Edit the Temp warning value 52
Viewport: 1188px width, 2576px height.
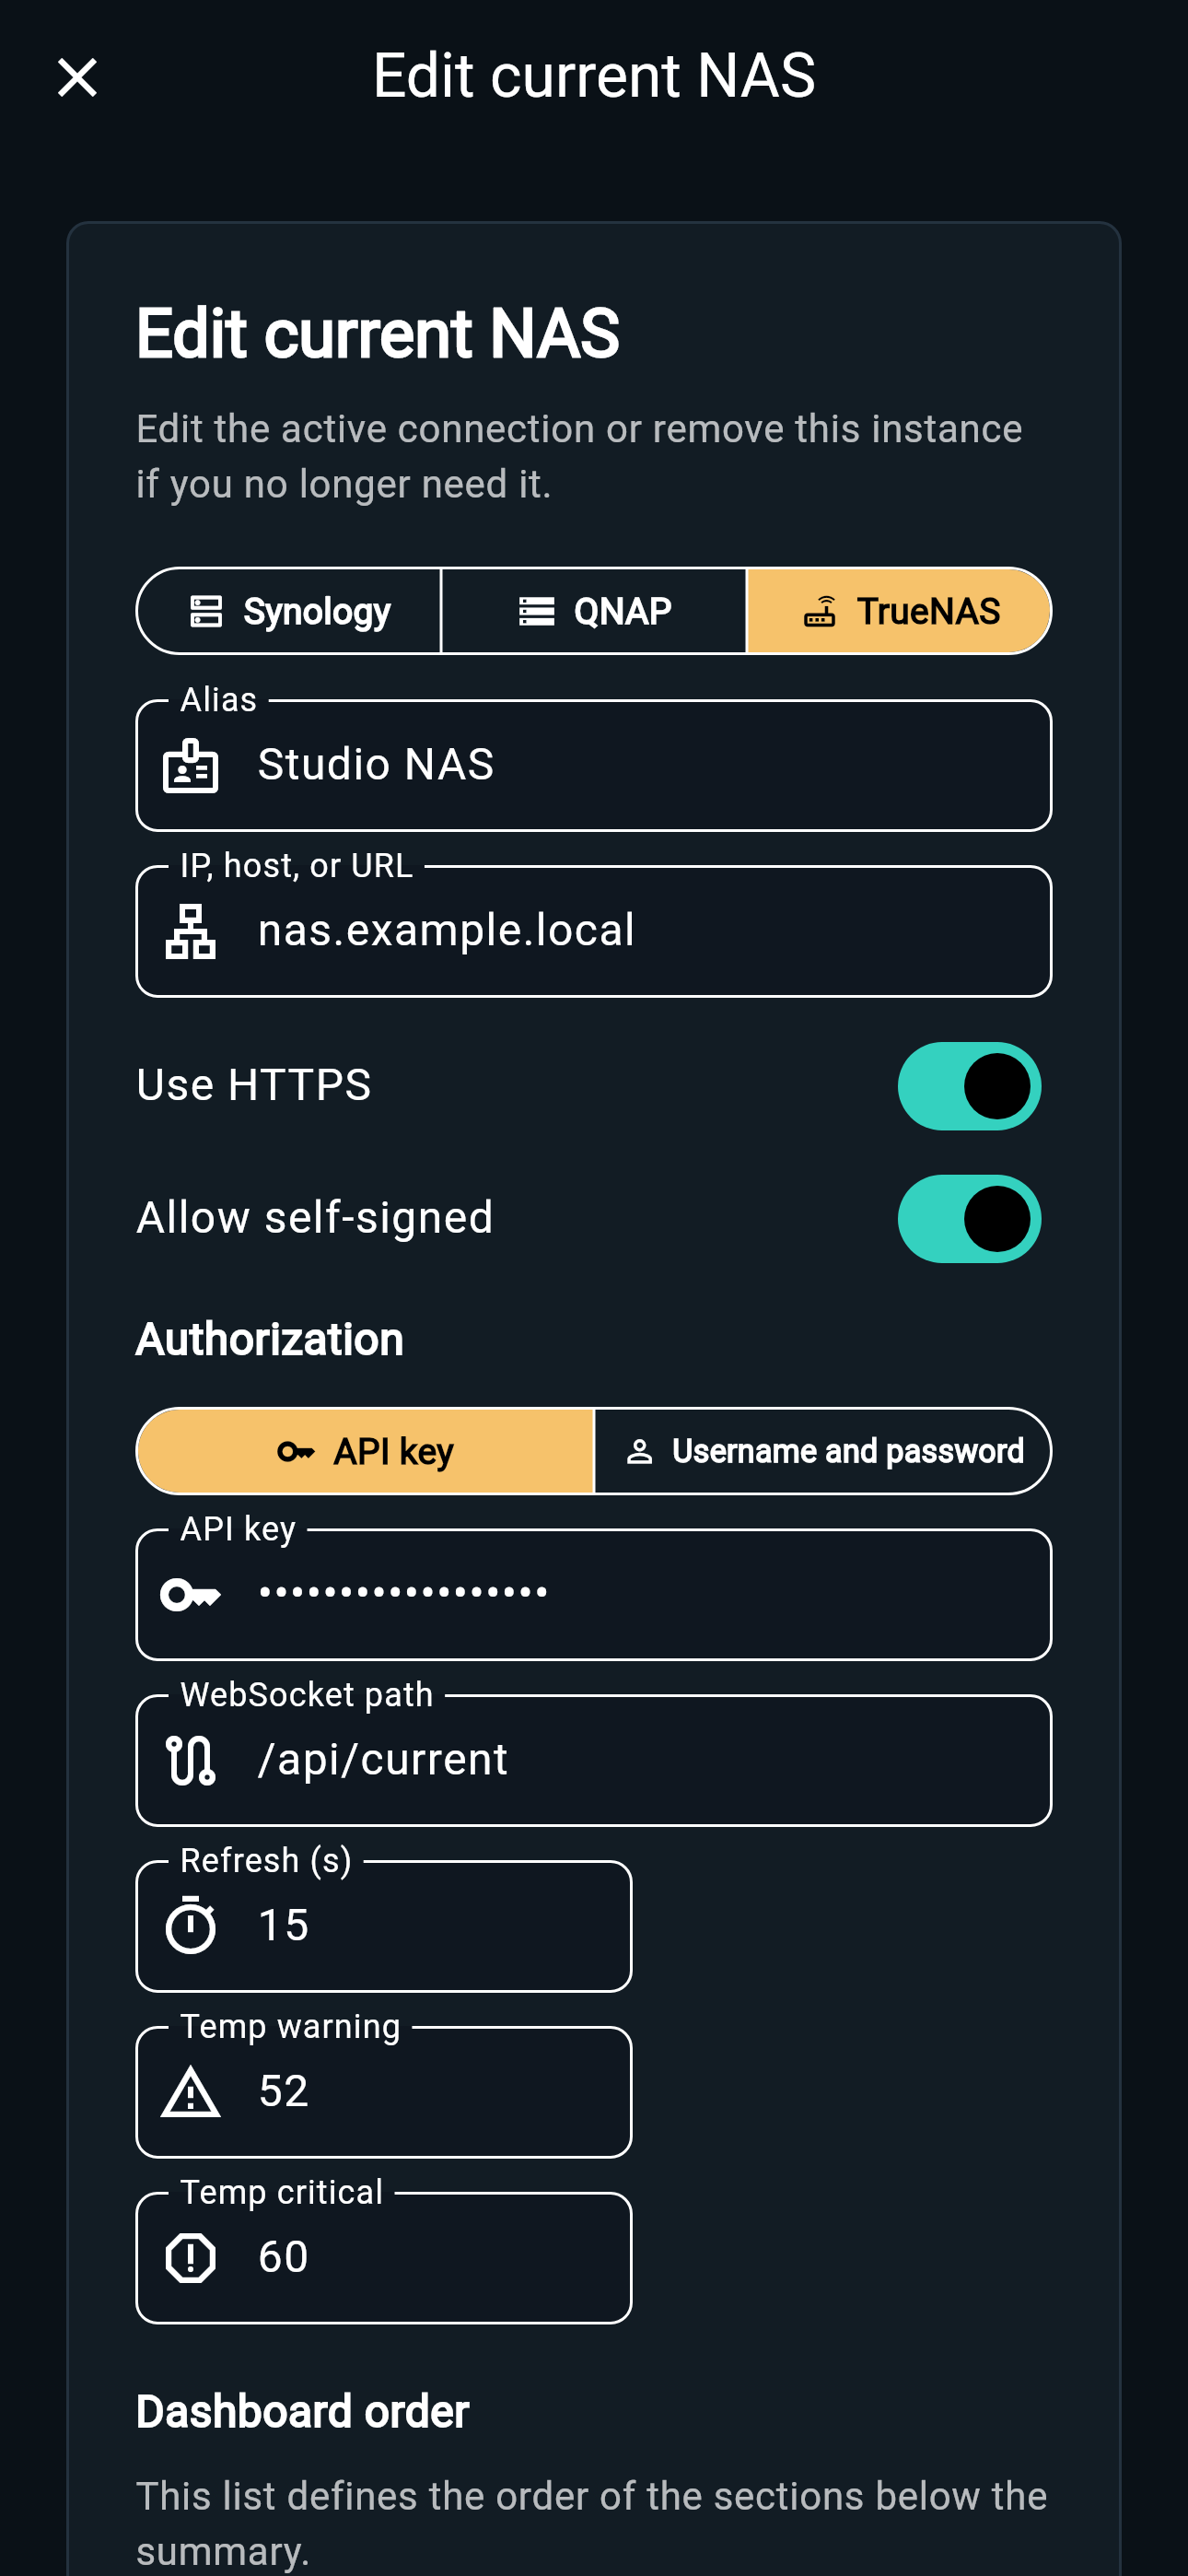tap(384, 2092)
